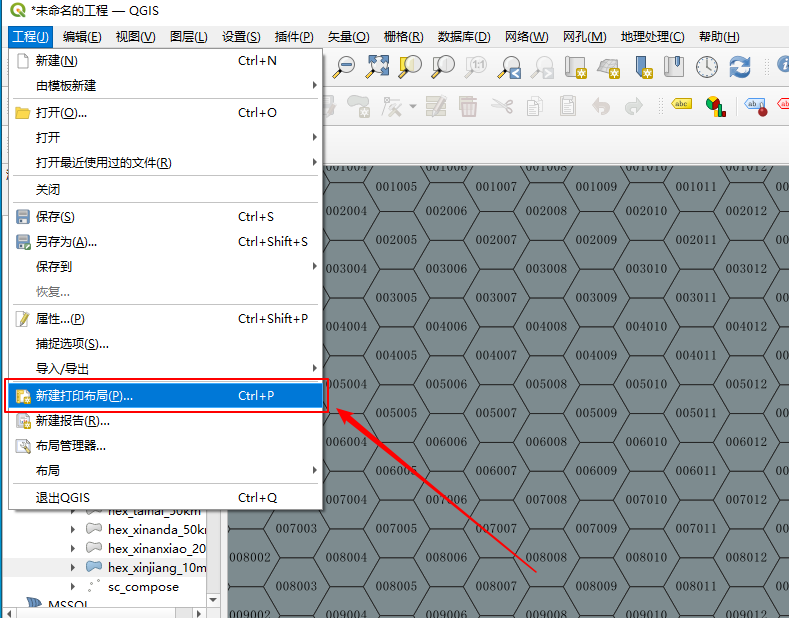
Task: Open the Temporal Controller clock icon
Action: pos(707,67)
